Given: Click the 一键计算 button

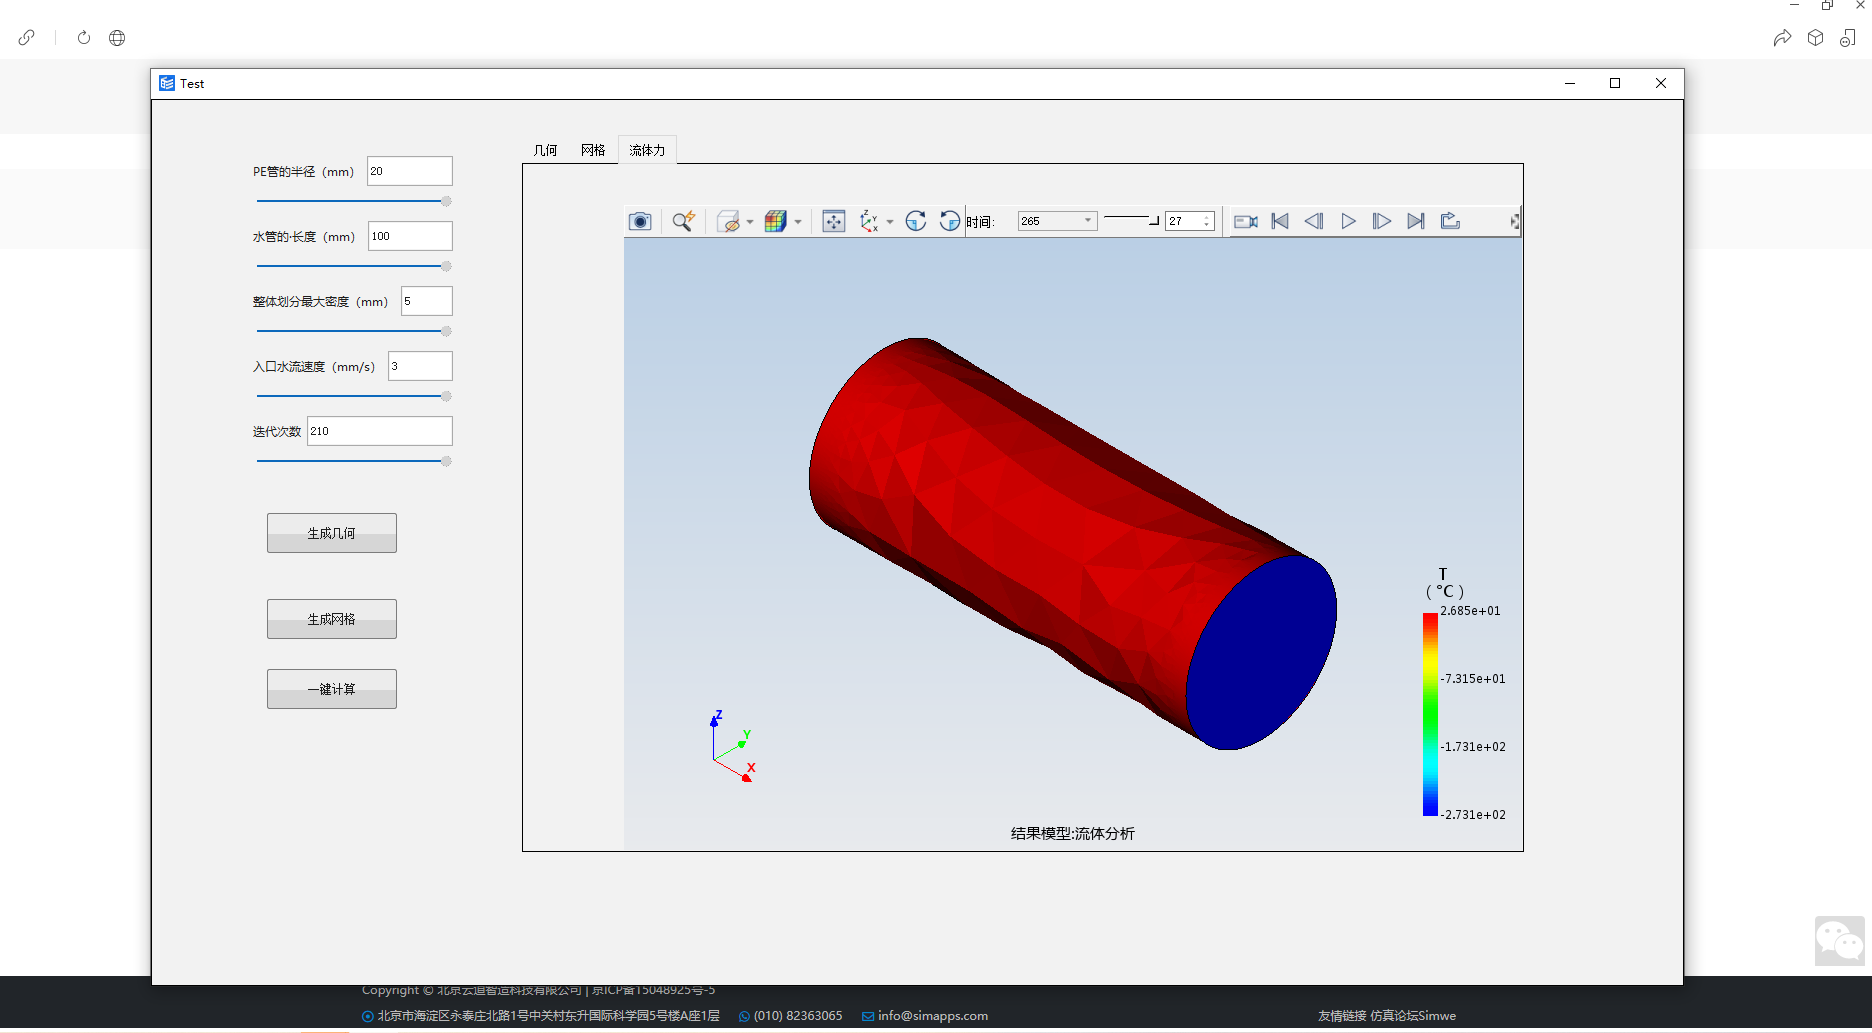Looking at the screenshot, I should click(332, 689).
